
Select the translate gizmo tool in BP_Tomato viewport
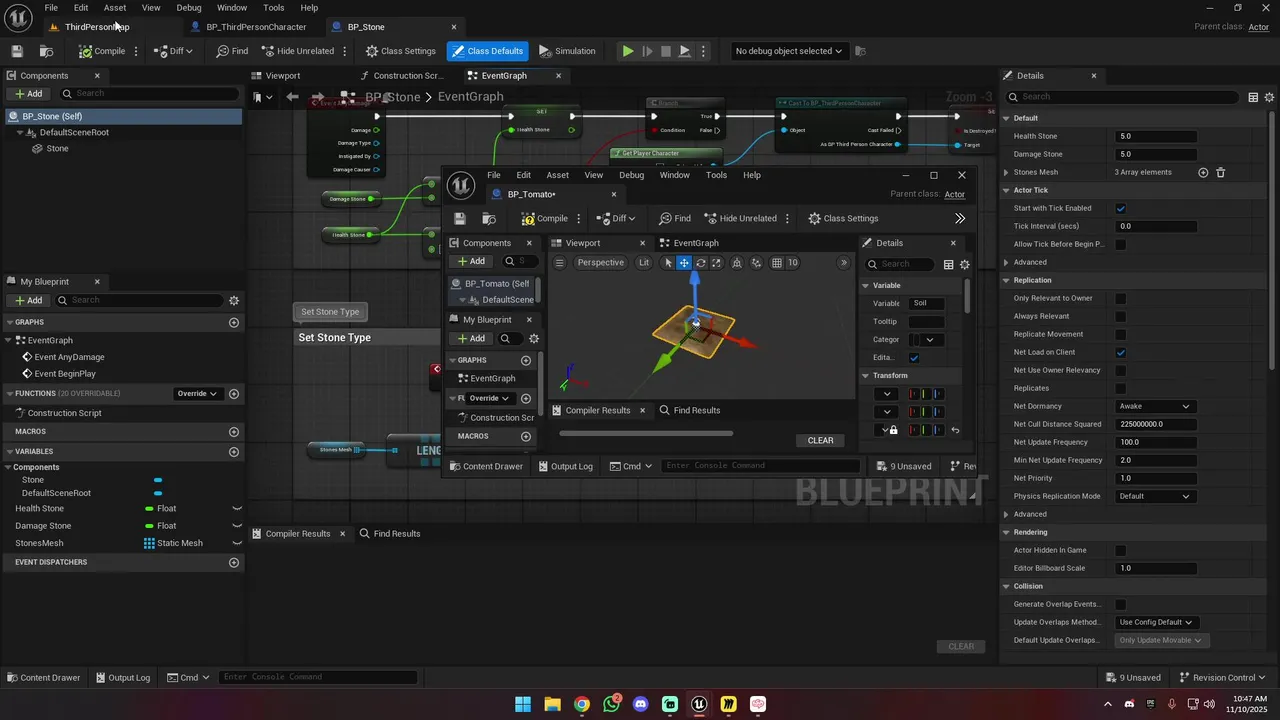[x=684, y=263]
